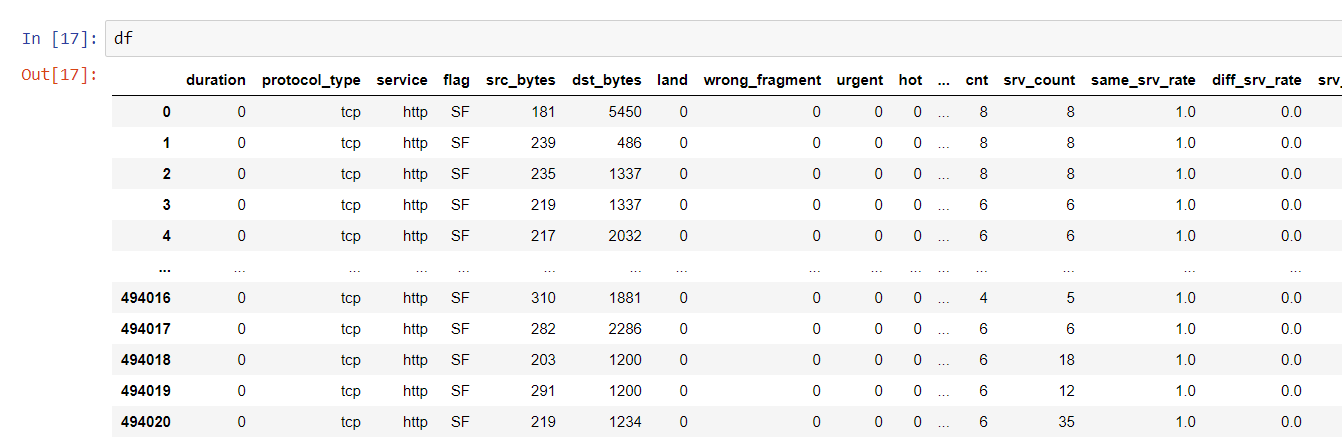Click dst_bytes value 1234

pos(625,422)
